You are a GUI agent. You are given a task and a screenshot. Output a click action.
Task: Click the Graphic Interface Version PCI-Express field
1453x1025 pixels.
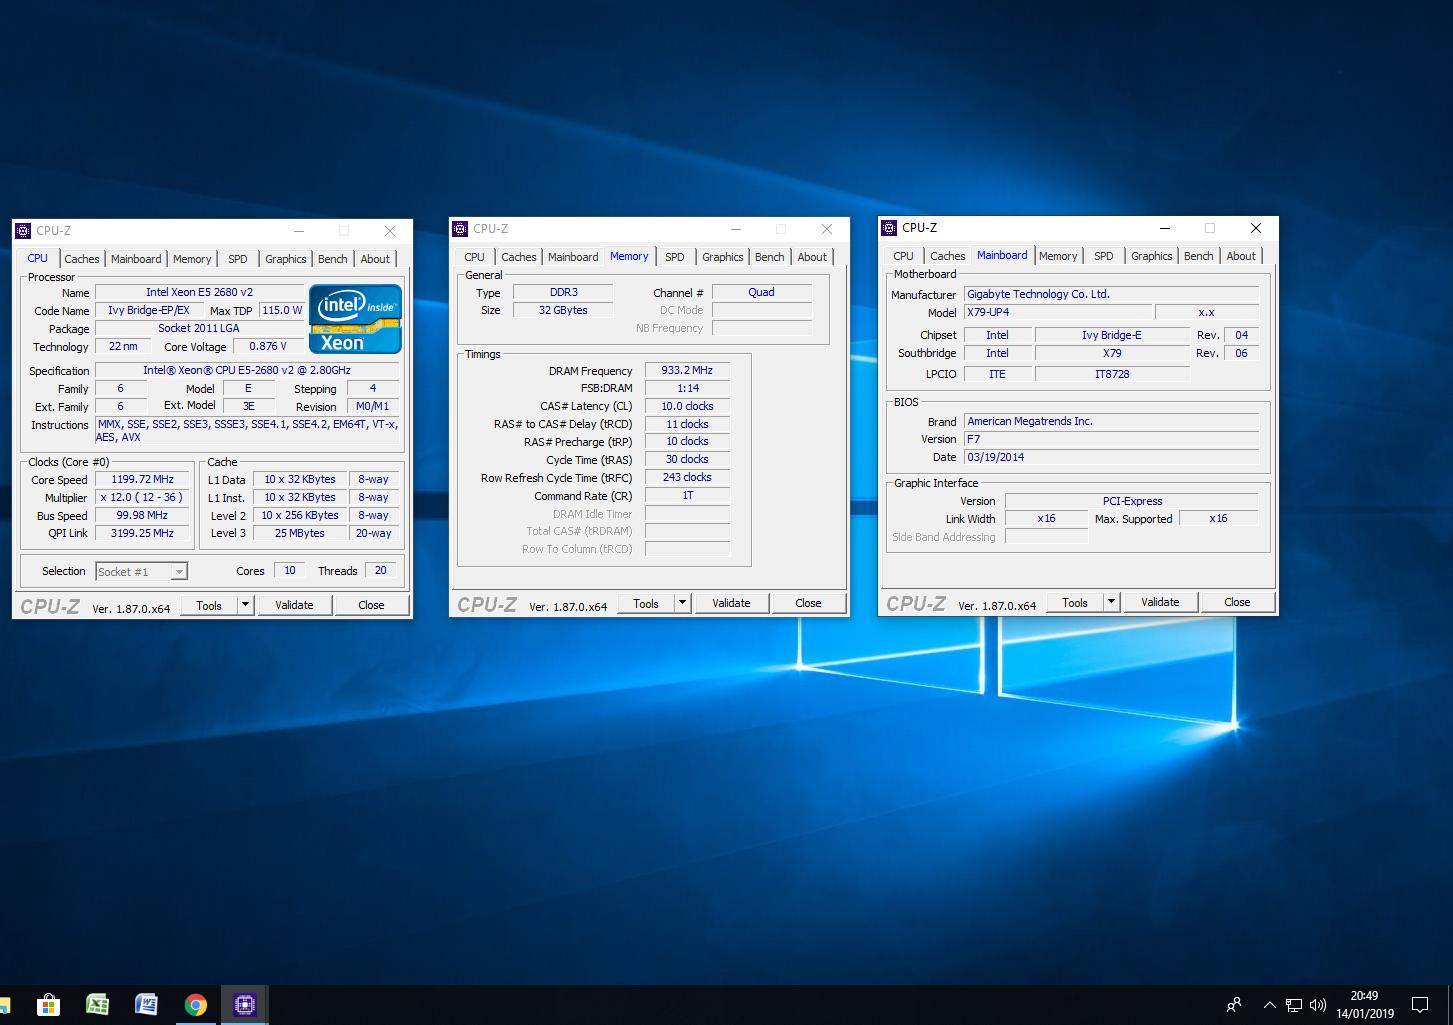(1132, 502)
